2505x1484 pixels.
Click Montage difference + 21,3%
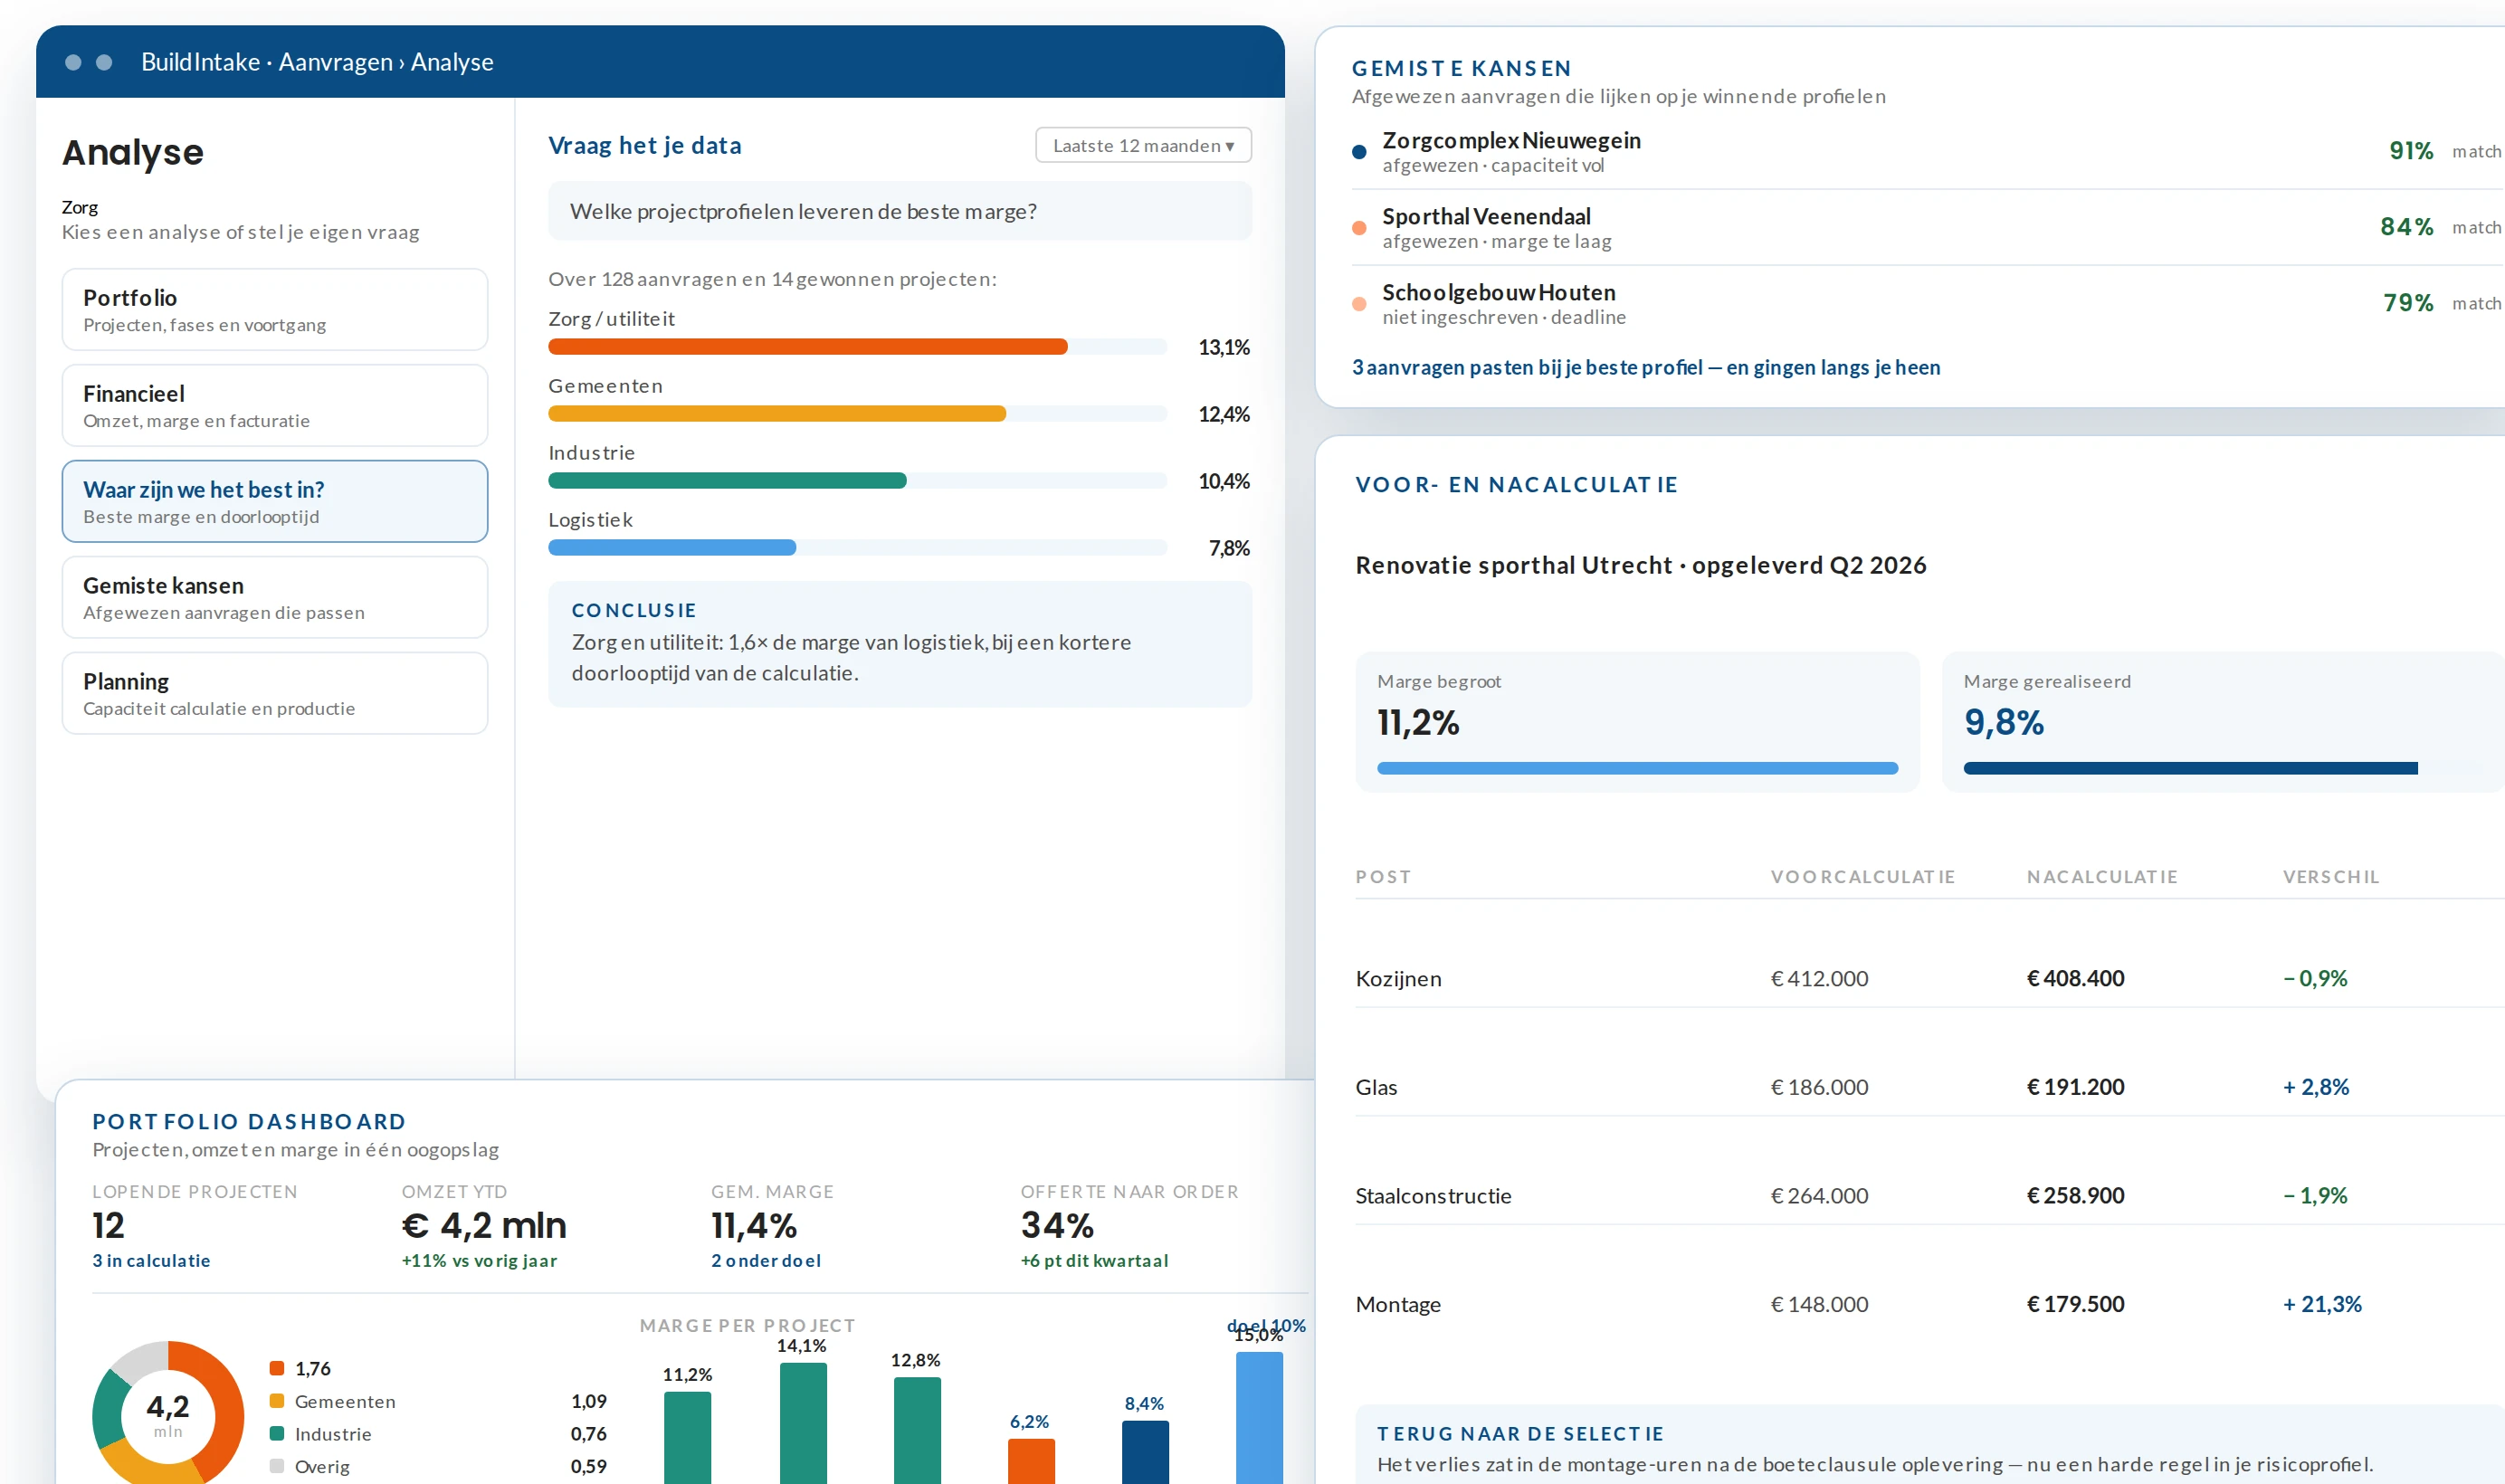[2322, 1305]
